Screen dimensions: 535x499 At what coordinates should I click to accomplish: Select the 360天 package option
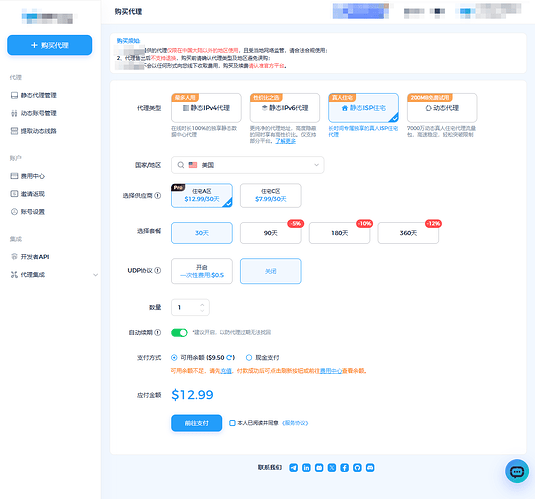408,233
